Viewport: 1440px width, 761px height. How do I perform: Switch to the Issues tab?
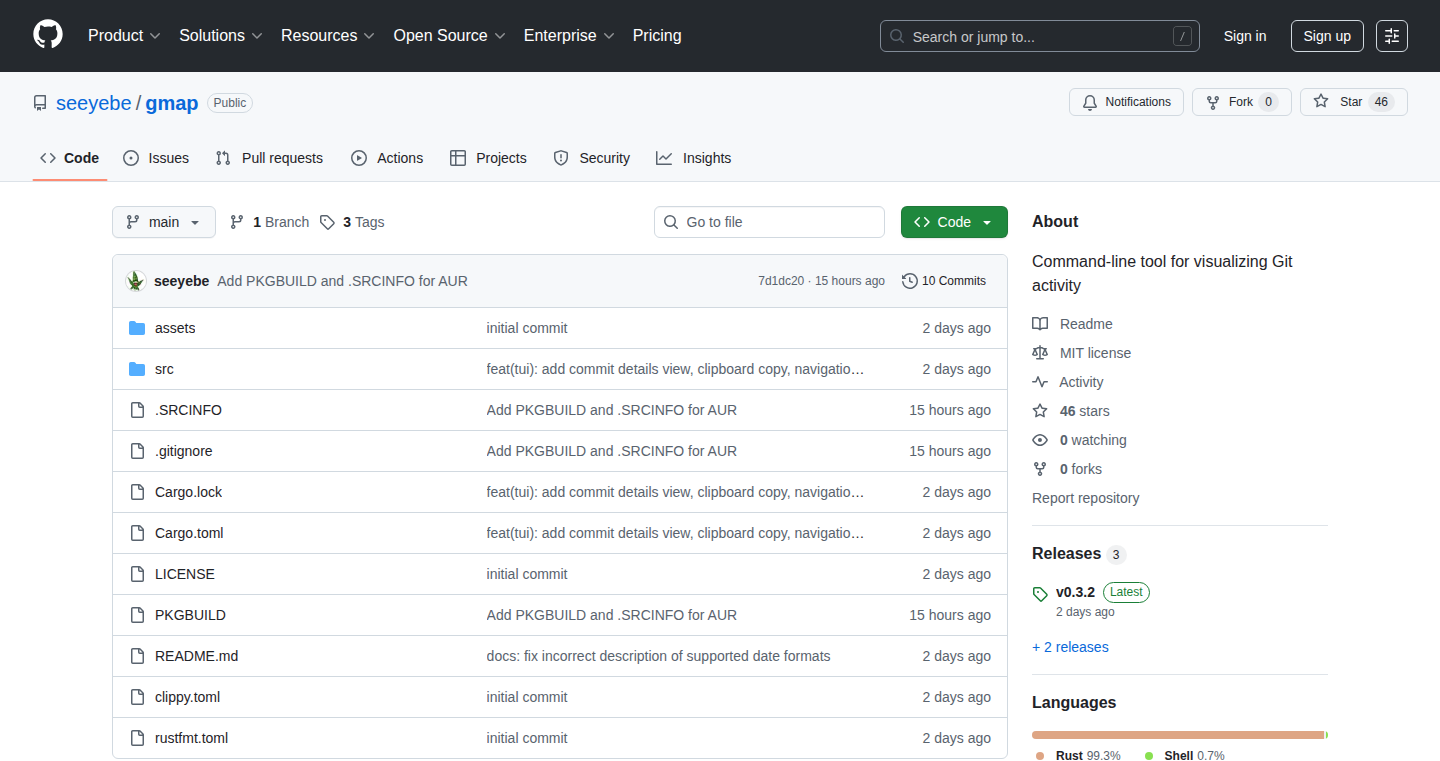[x=156, y=158]
